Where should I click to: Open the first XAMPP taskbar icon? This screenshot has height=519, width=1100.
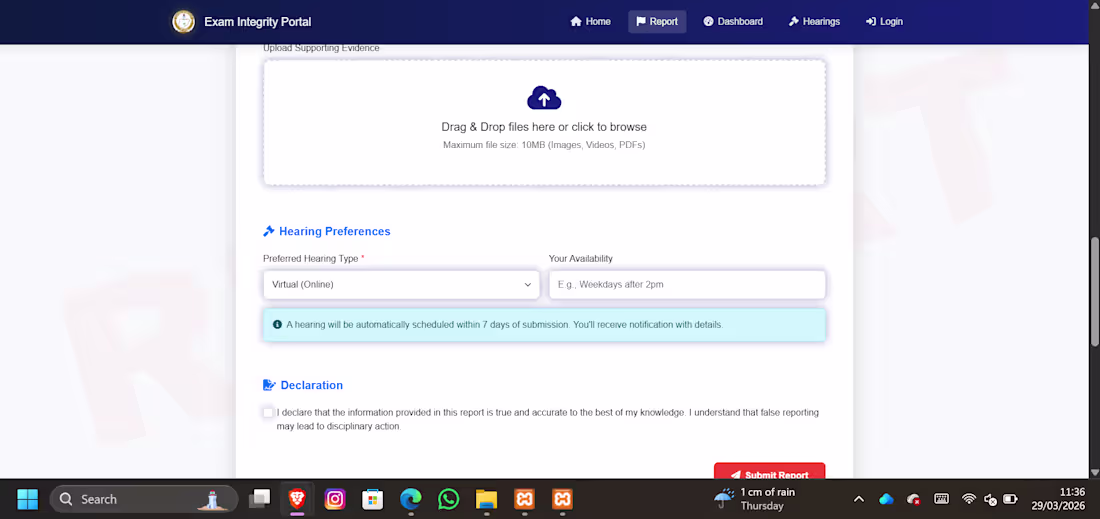click(525, 499)
